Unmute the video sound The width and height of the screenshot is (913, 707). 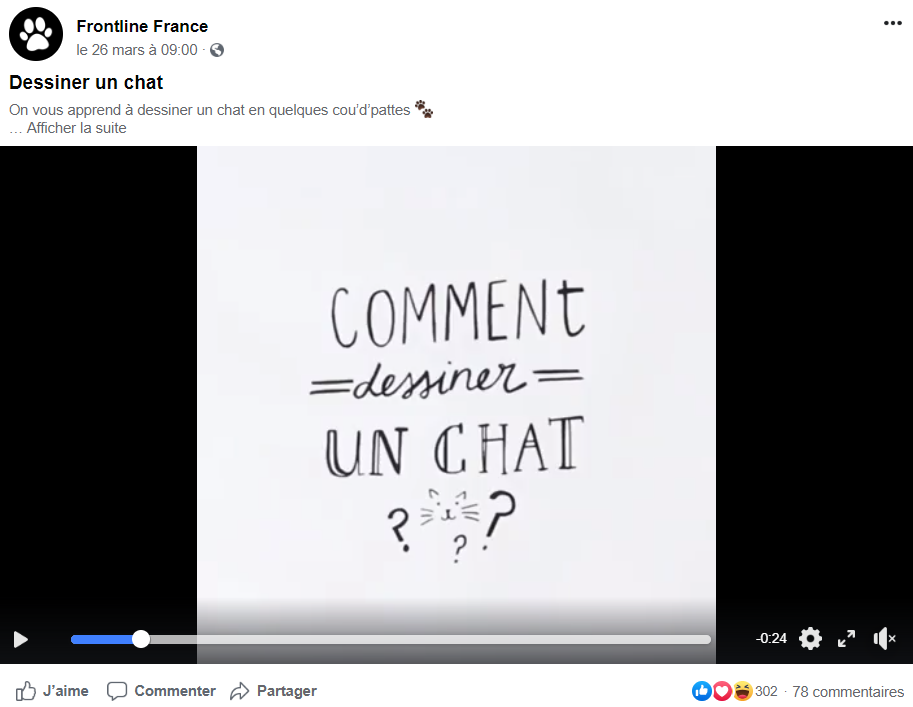pos(884,639)
